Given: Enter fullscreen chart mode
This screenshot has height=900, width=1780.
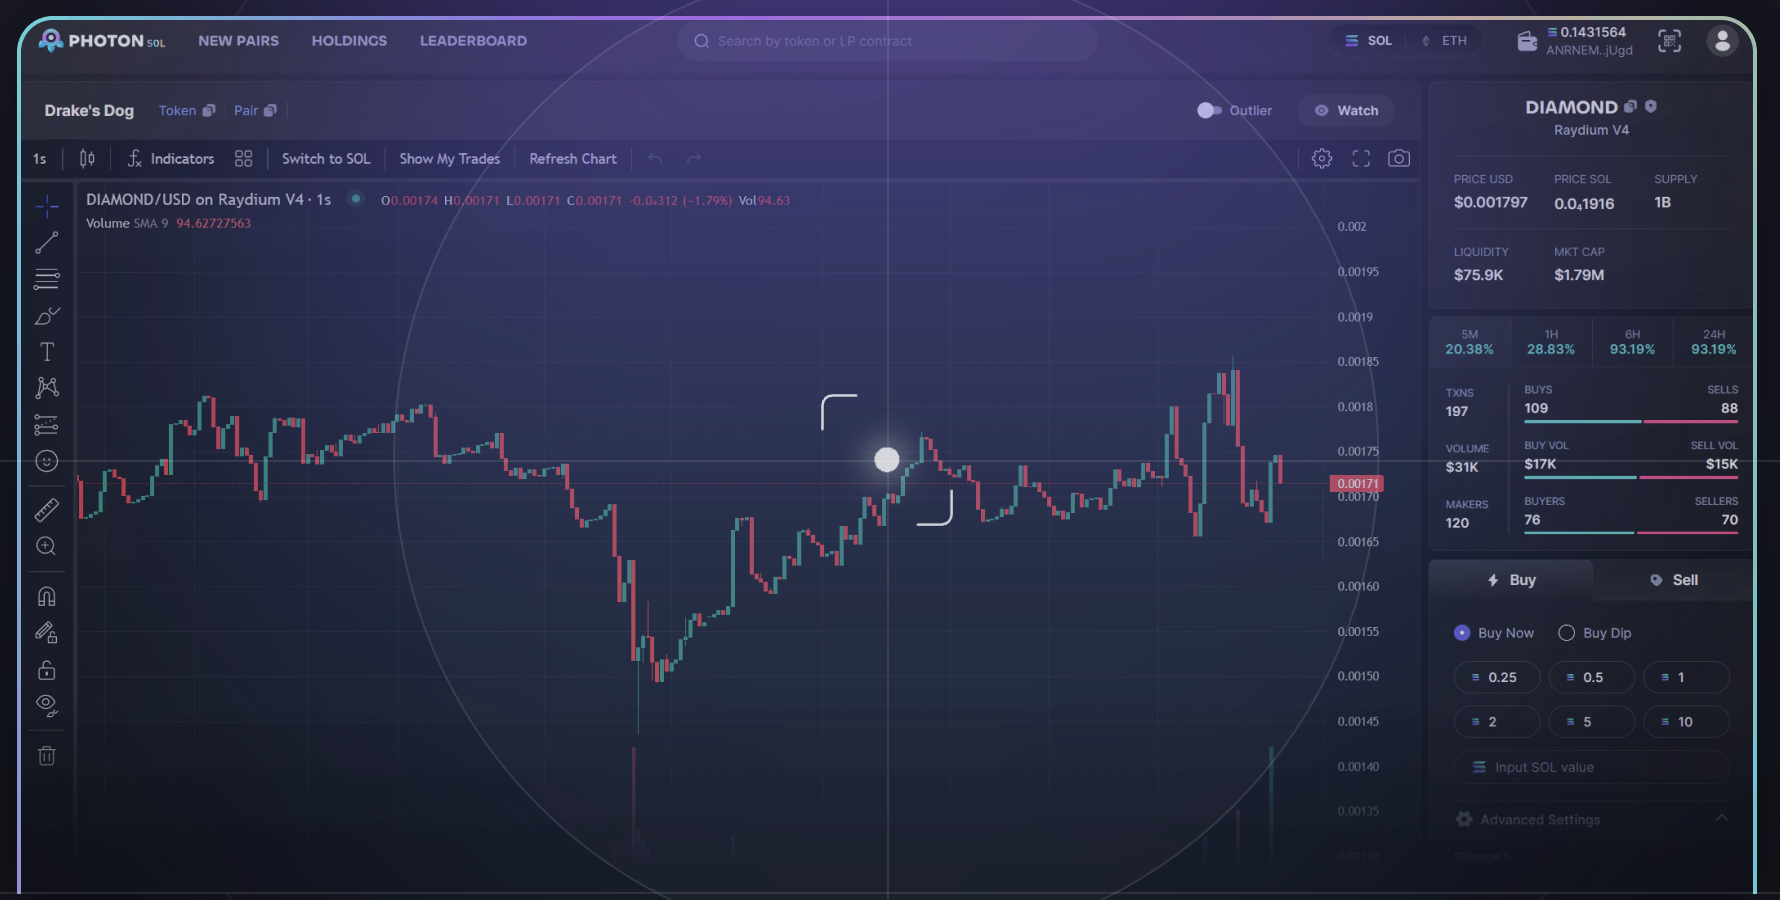Looking at the screenshot, I should 1360,158.
